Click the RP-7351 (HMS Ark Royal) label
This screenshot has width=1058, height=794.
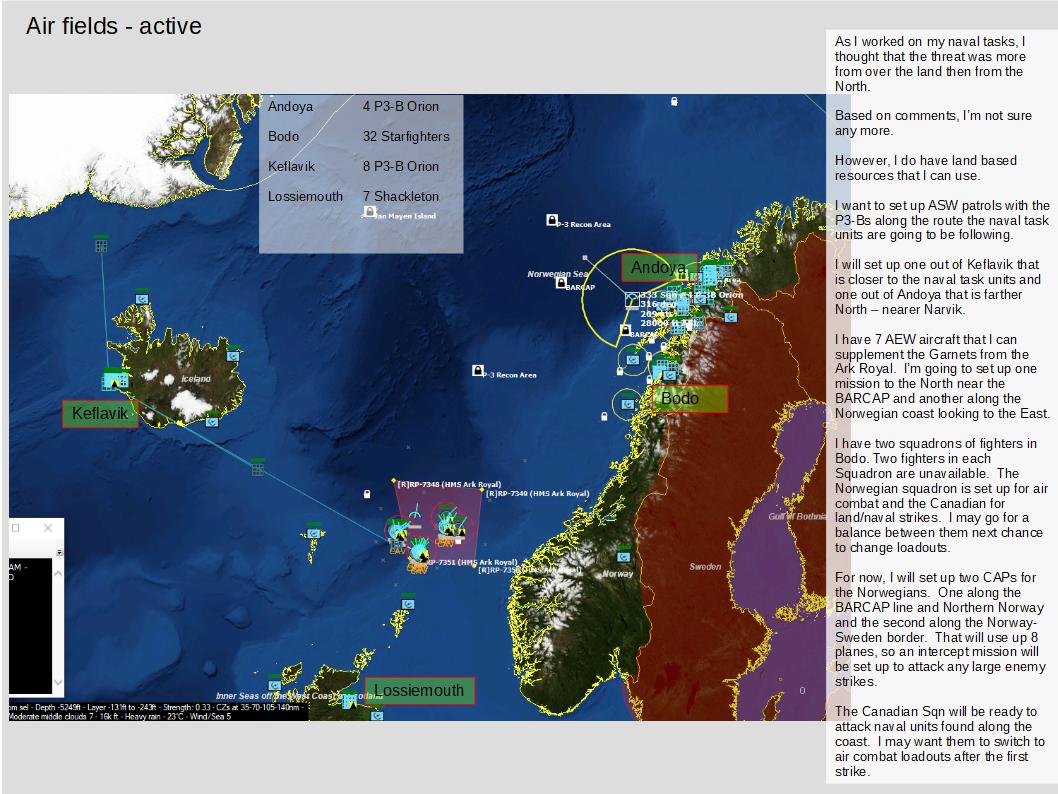click(x=471, y=562)
